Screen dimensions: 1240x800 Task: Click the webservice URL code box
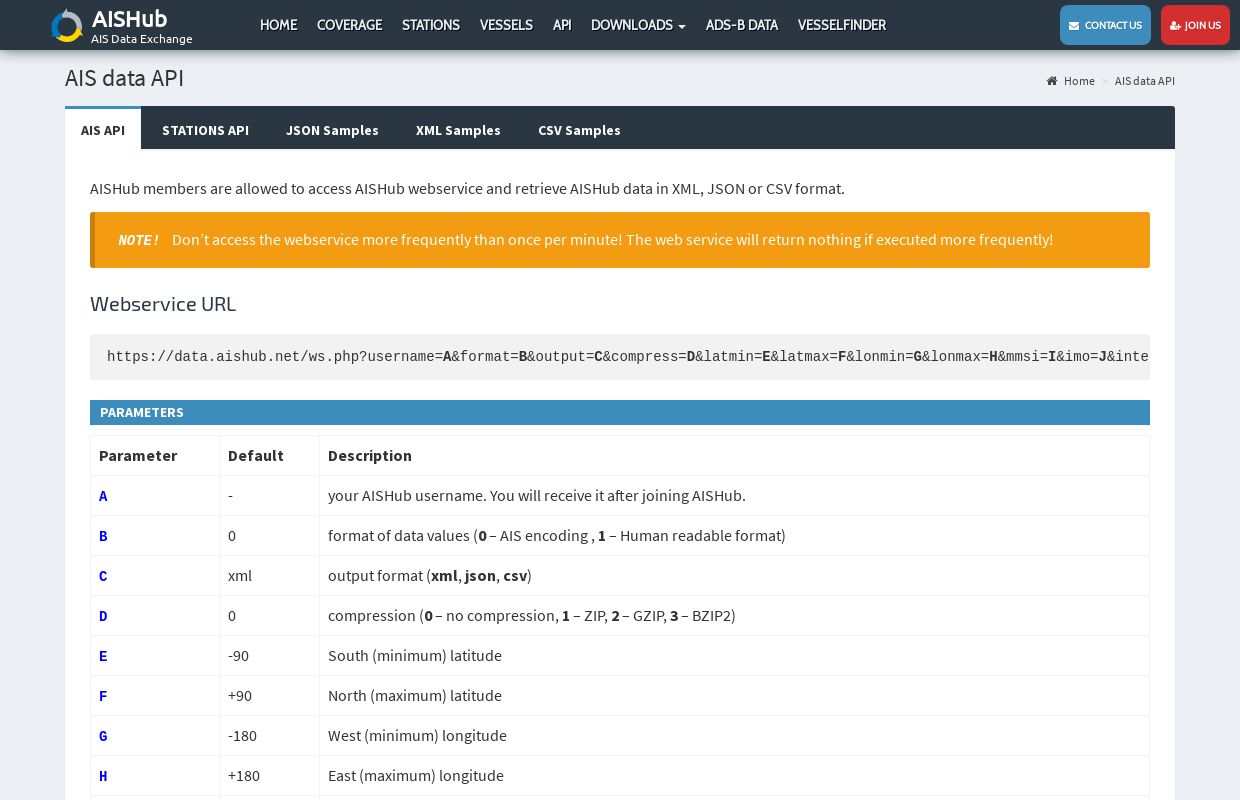pos(620,357)
